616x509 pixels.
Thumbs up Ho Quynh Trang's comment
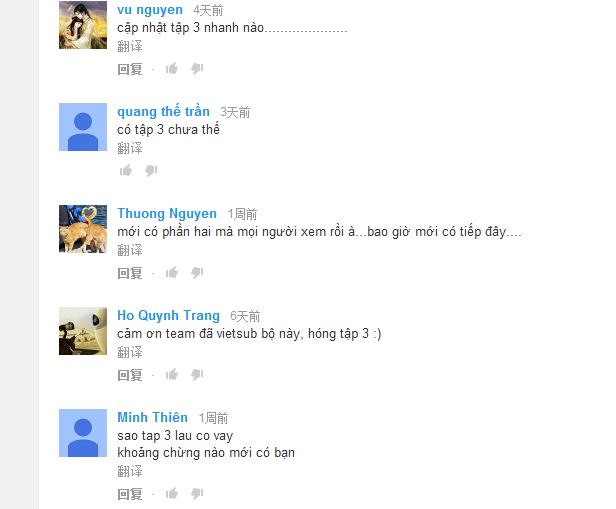tap(172, 375)
